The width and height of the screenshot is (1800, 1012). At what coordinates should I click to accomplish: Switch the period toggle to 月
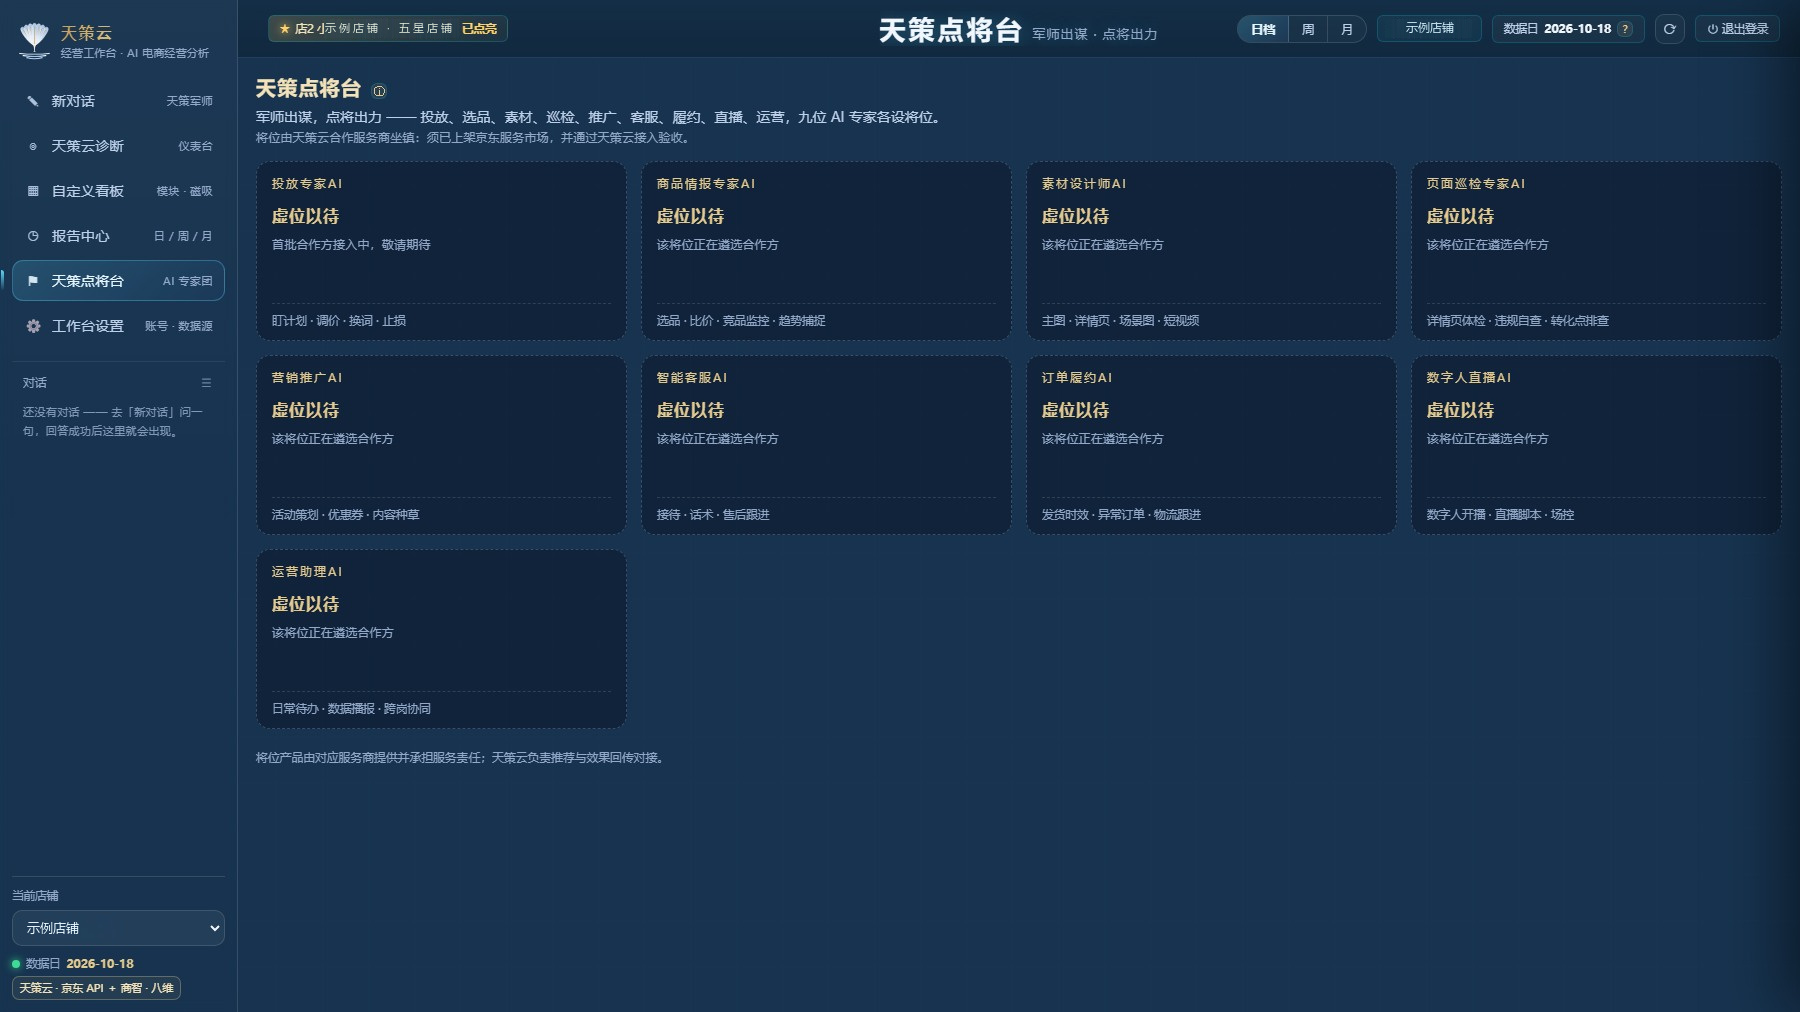1346,29
